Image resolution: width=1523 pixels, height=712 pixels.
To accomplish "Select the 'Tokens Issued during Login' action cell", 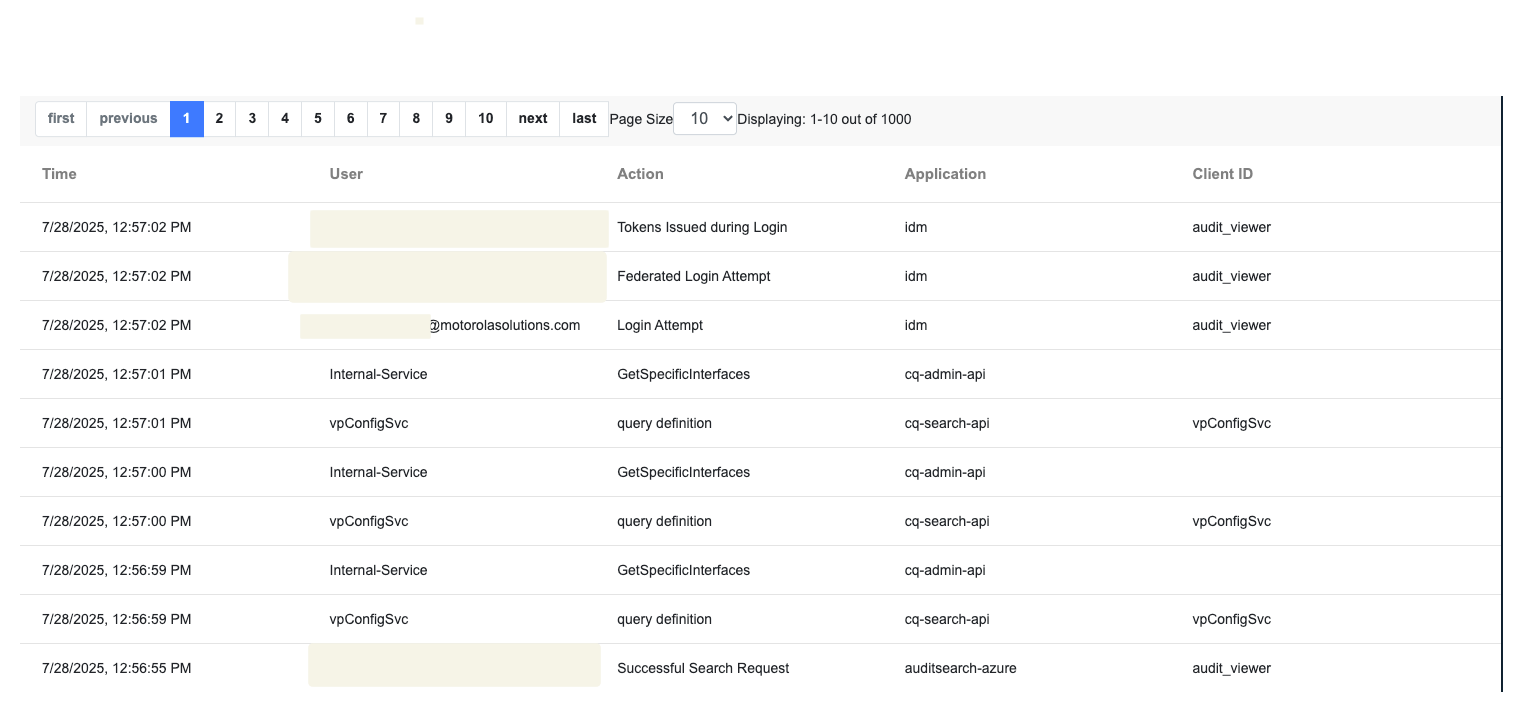I will pos(702,227).
